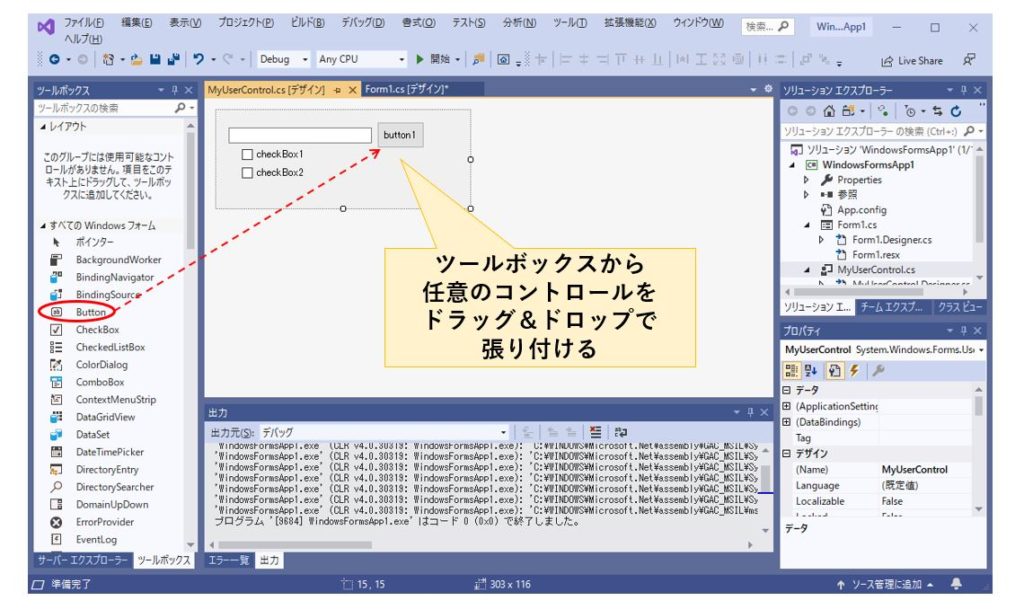Screen dimensions: 1024x609
Task: Select the CheckBox control in the toolbox
Action: pyautogui.click(x=97, y=330)
